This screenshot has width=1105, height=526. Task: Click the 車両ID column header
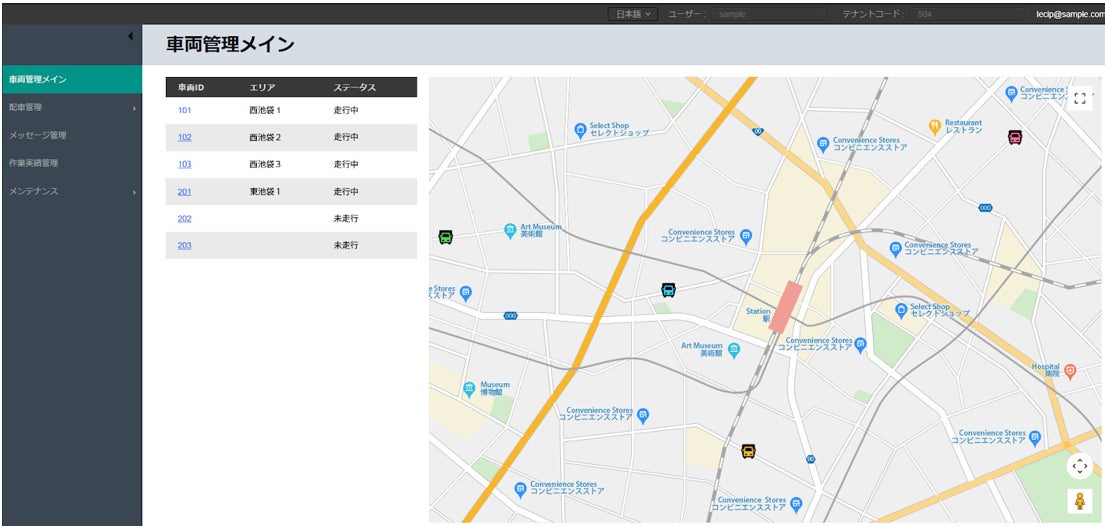[x=190, y=87]
